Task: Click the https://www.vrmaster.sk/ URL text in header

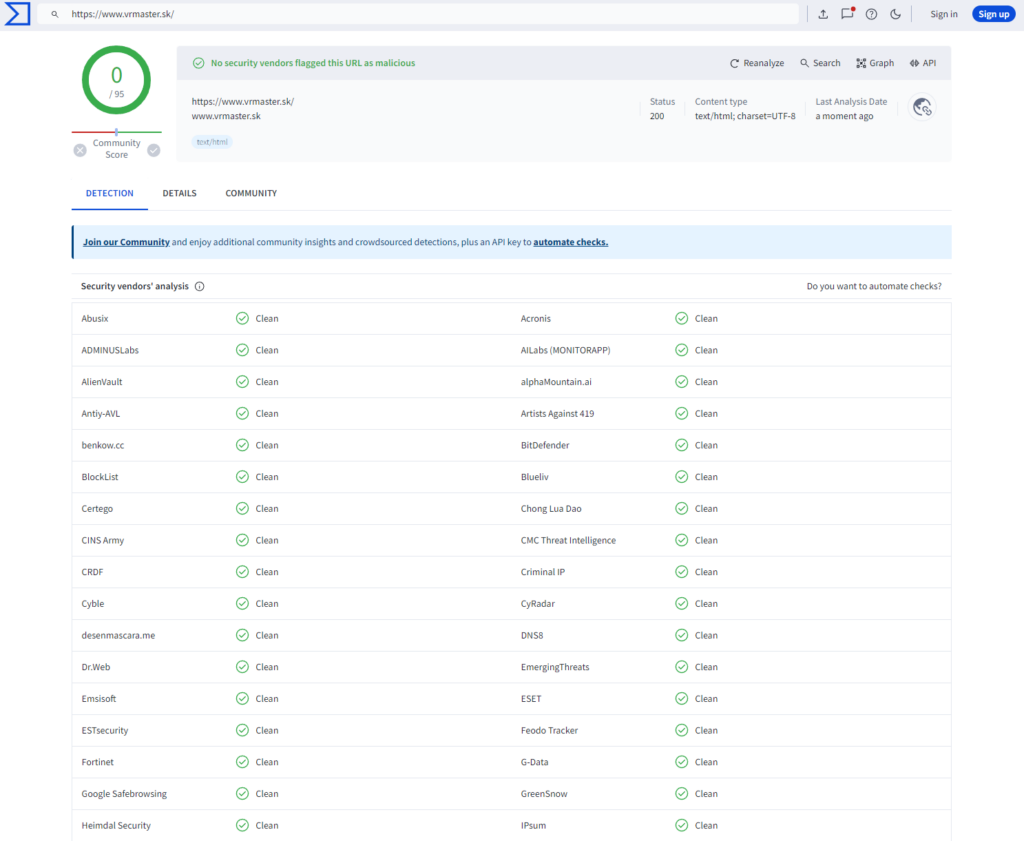Action: (243, 102)
